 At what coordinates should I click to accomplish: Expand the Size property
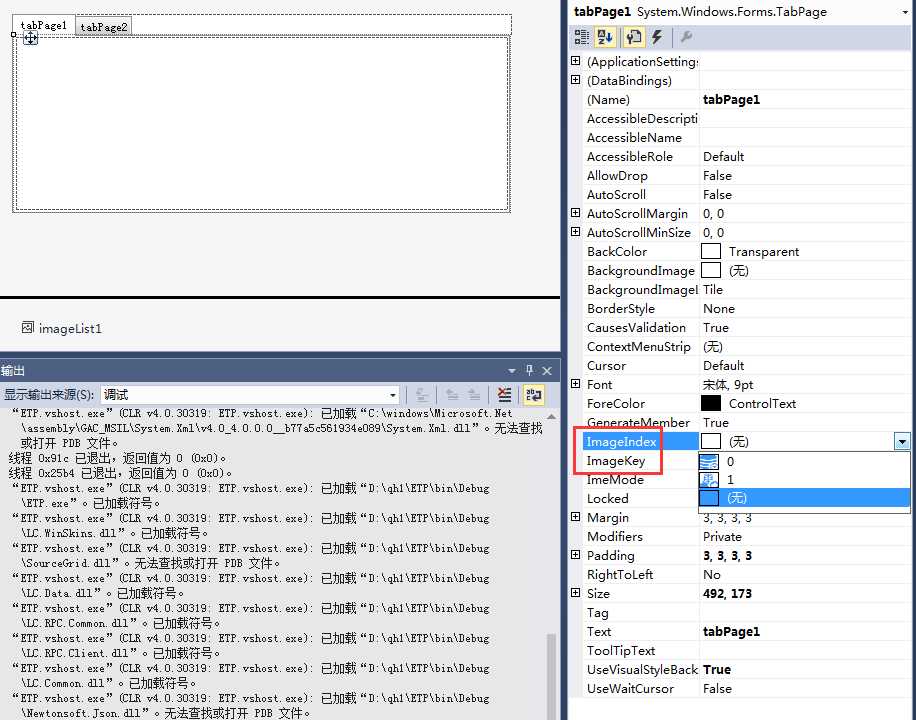pos(575,593)
